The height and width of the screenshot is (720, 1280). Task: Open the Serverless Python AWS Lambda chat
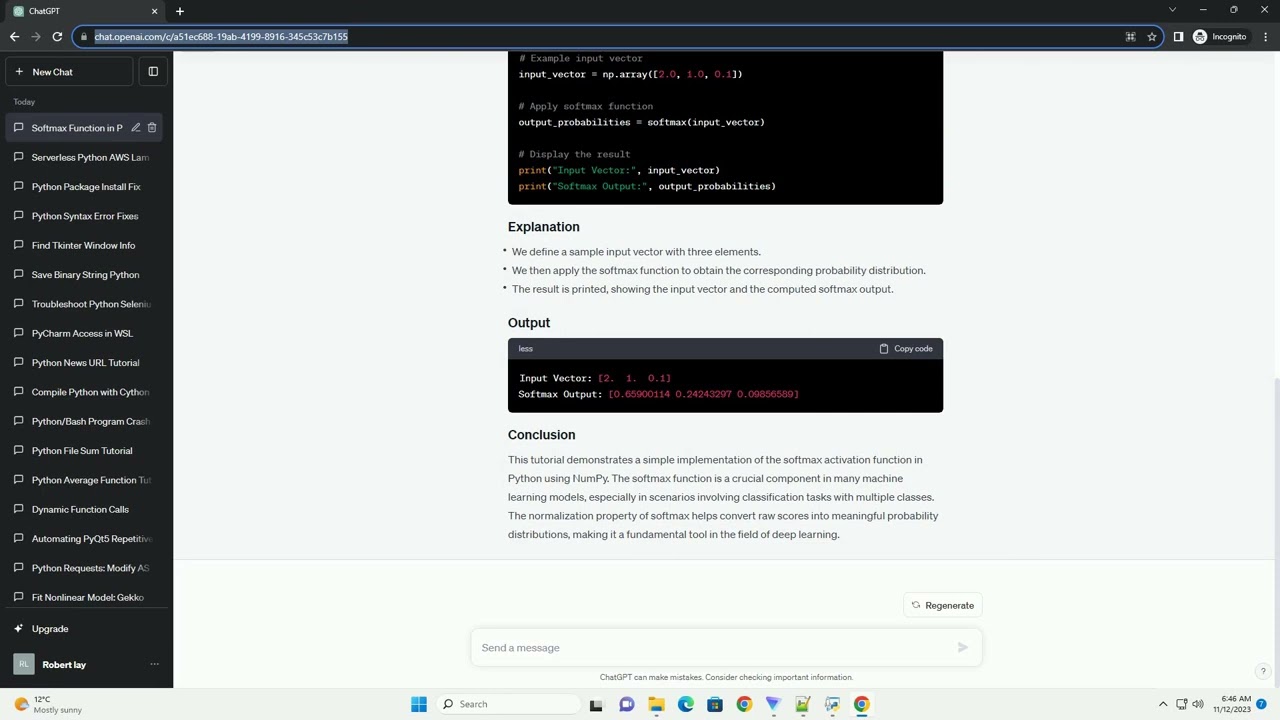tap(85, 157)
